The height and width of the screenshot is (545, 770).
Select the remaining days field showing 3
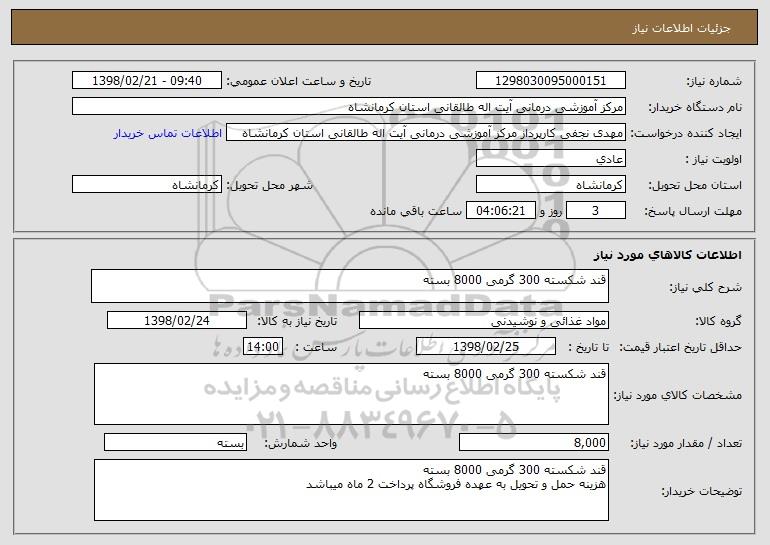(x=596, y=211)
